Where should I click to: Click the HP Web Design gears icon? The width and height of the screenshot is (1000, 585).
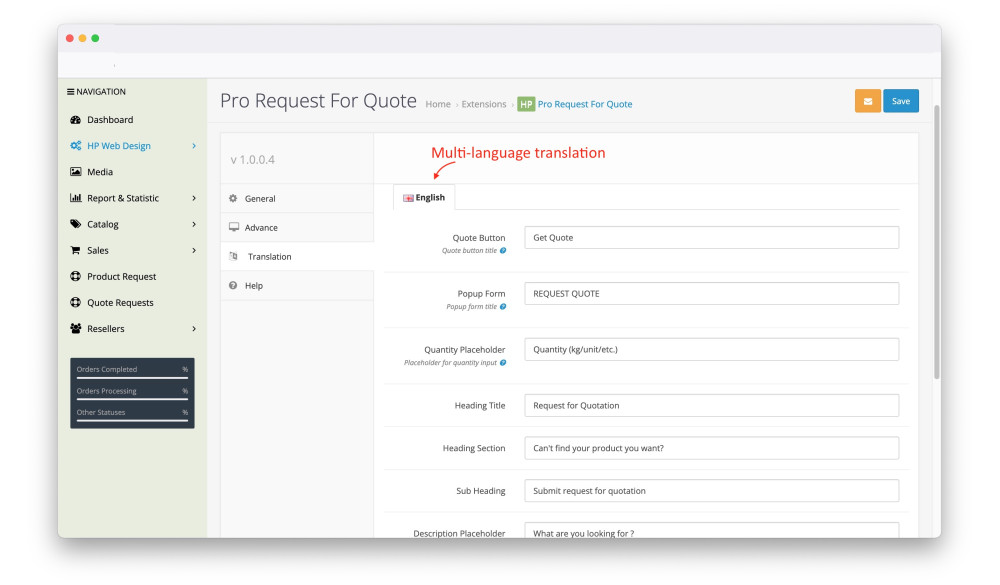(76, 146)
